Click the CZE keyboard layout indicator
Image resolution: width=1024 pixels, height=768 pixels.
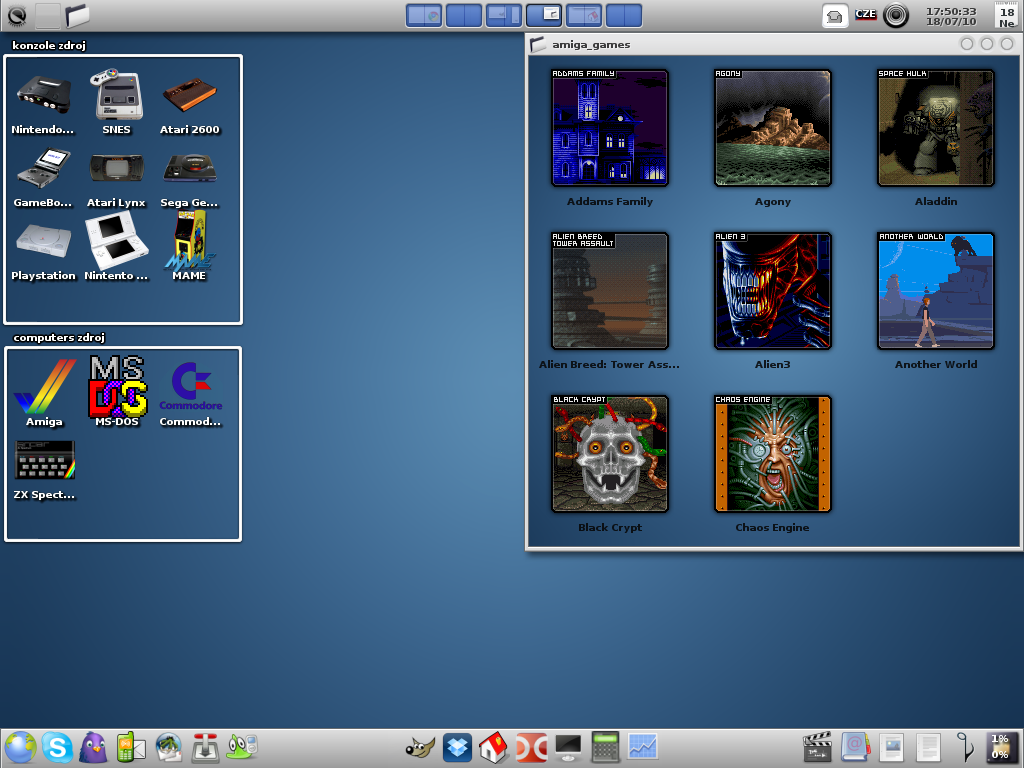click(866, 14)
